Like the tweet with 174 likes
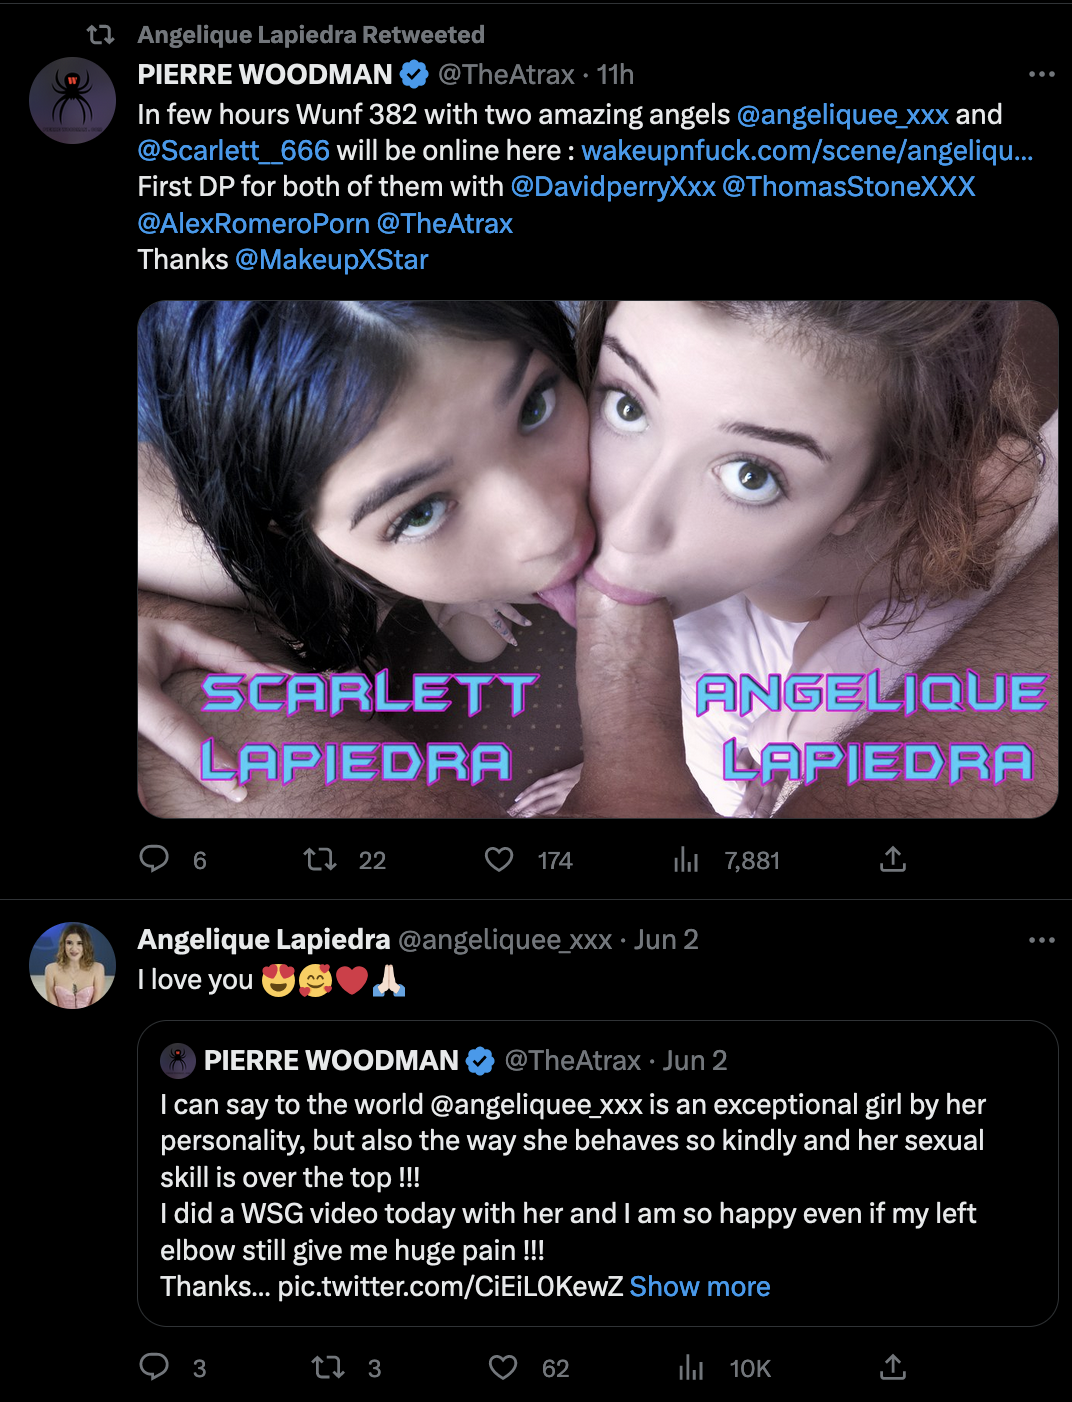1072x1402 pixels. click(499, 859)
